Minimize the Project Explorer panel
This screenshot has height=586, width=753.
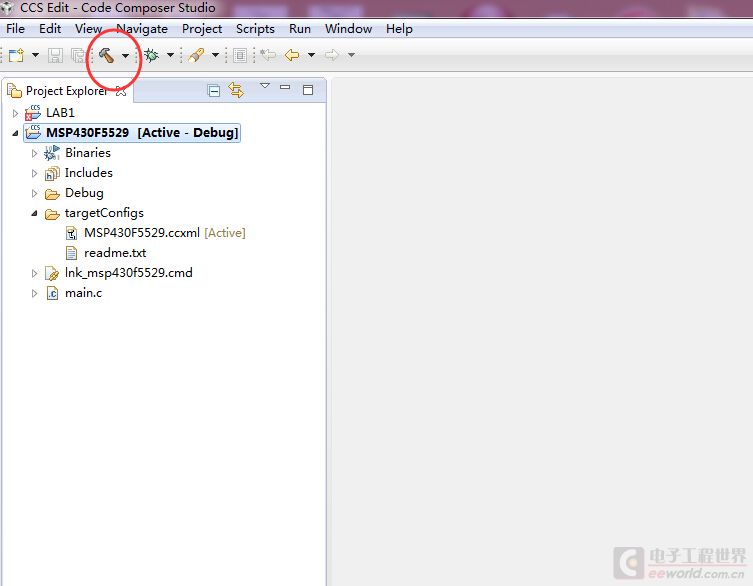285,87
